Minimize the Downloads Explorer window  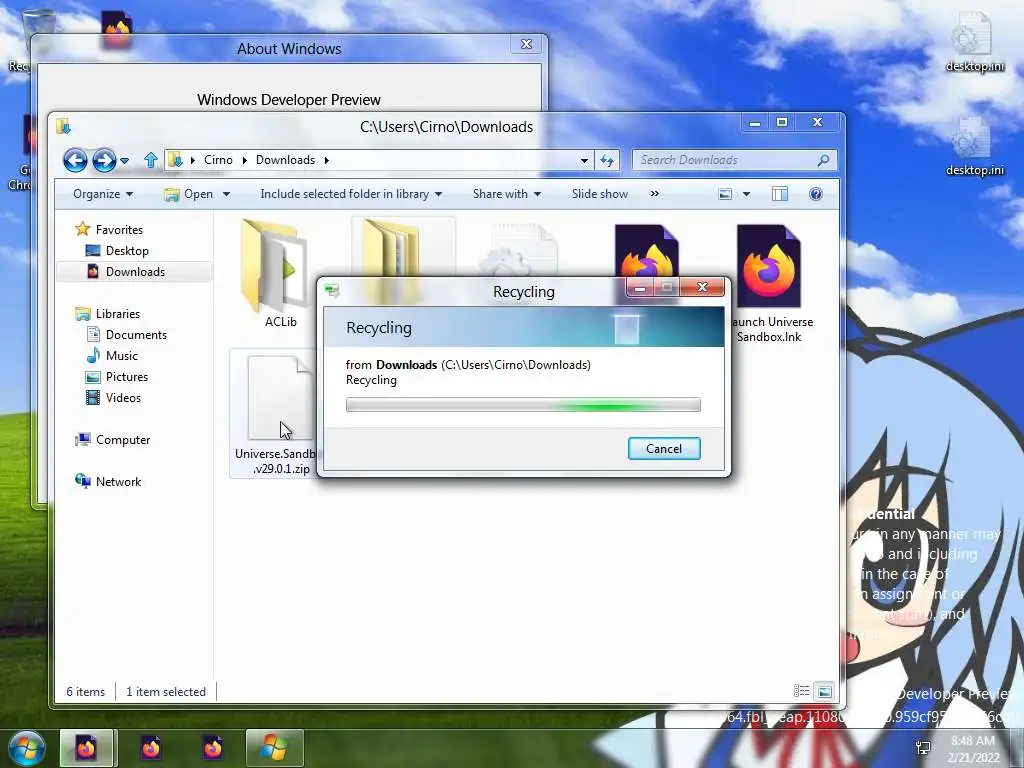click(755, 122)
